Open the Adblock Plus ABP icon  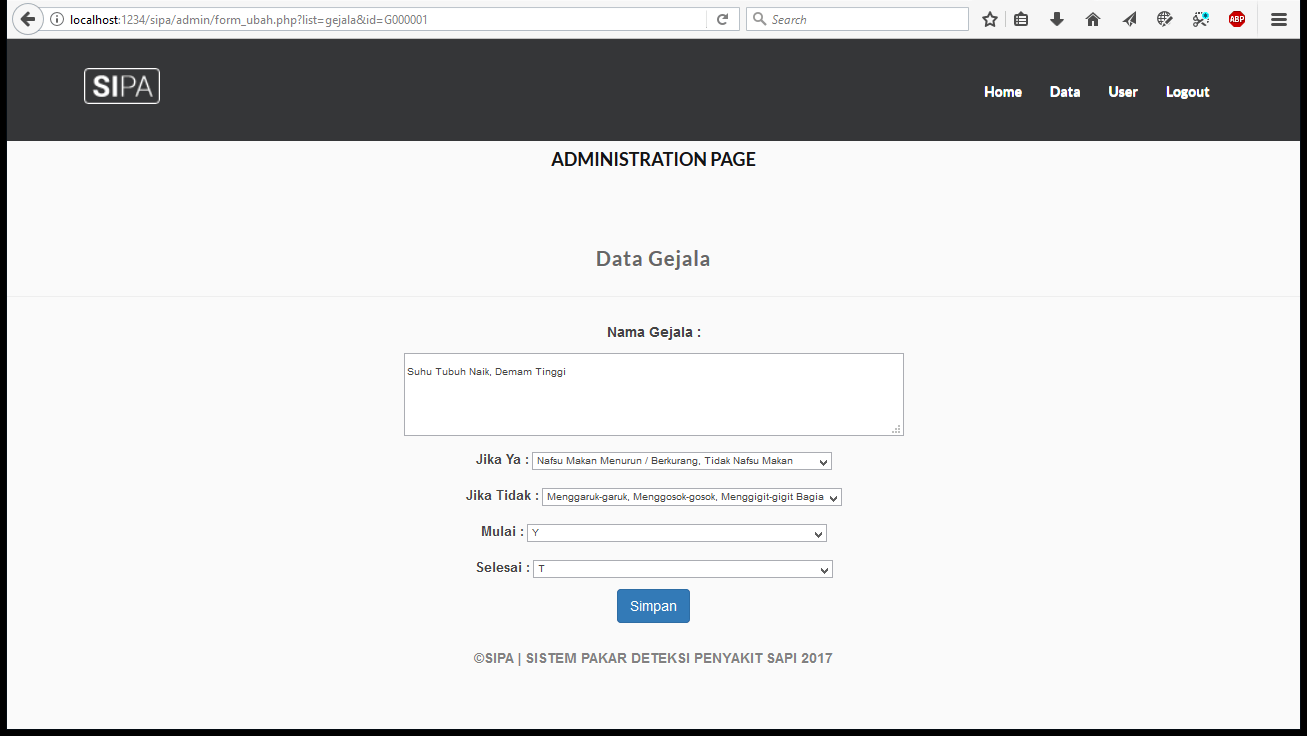point(1237,19)
